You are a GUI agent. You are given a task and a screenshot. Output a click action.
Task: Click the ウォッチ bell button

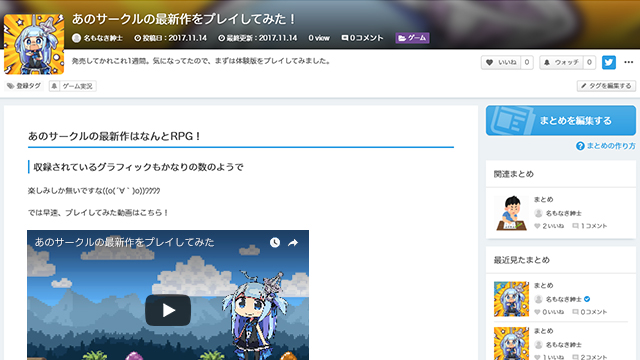pyautogui.click(x=562, y=62)
